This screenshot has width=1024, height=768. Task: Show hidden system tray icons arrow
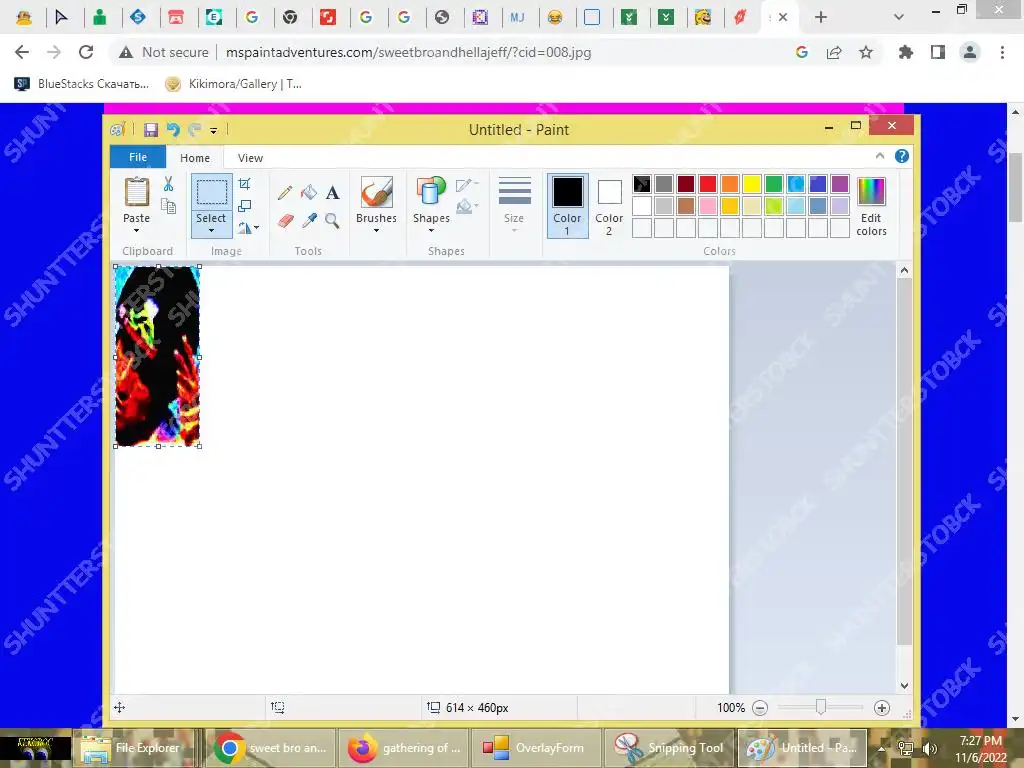click(881, 749)
